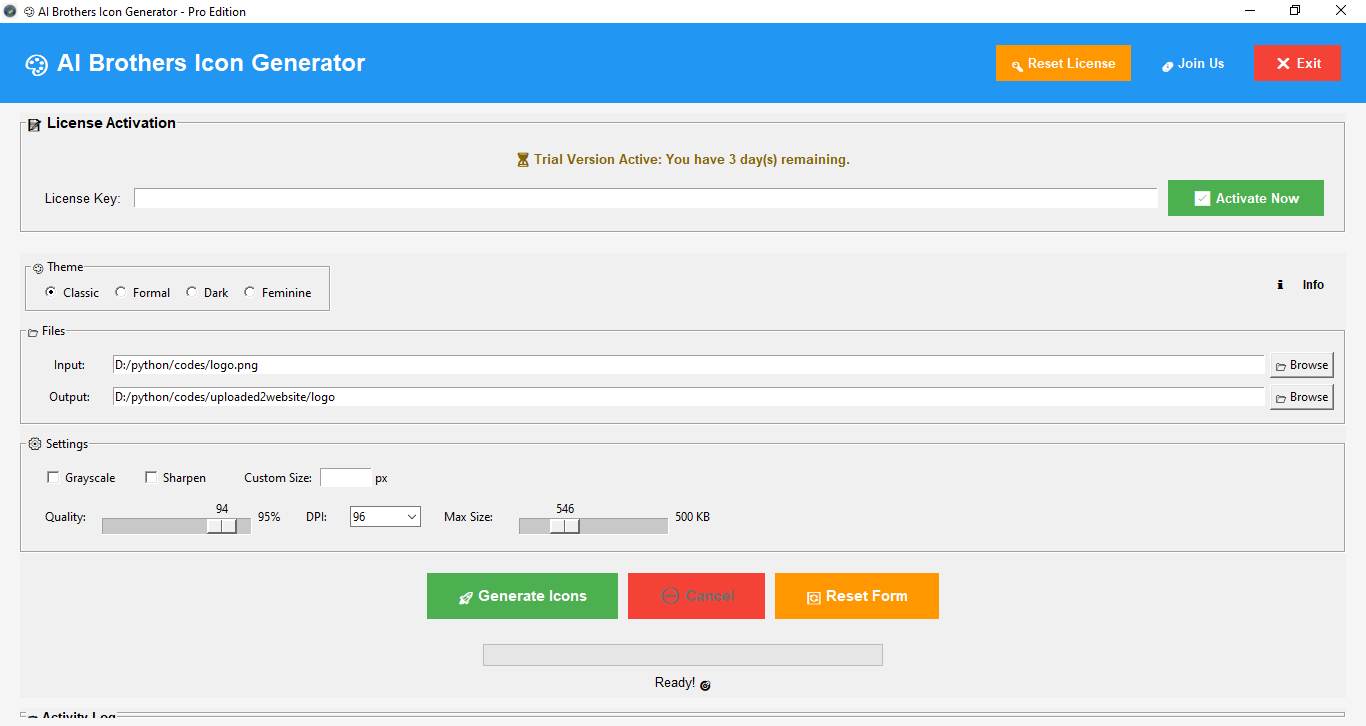
Task: Open the Join Us link
Action: [x=1193, y=63]
